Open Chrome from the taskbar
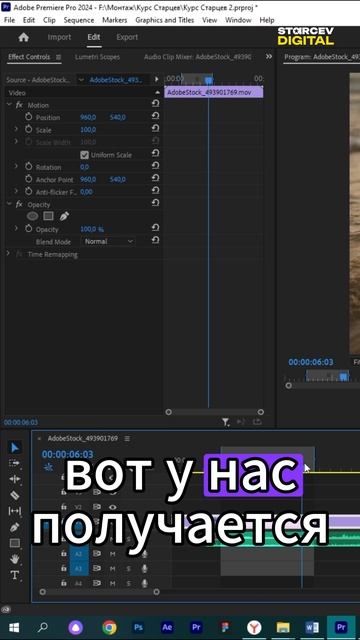Image resolution: width=360 pixels, height=640 pixels. pos(109,627)
